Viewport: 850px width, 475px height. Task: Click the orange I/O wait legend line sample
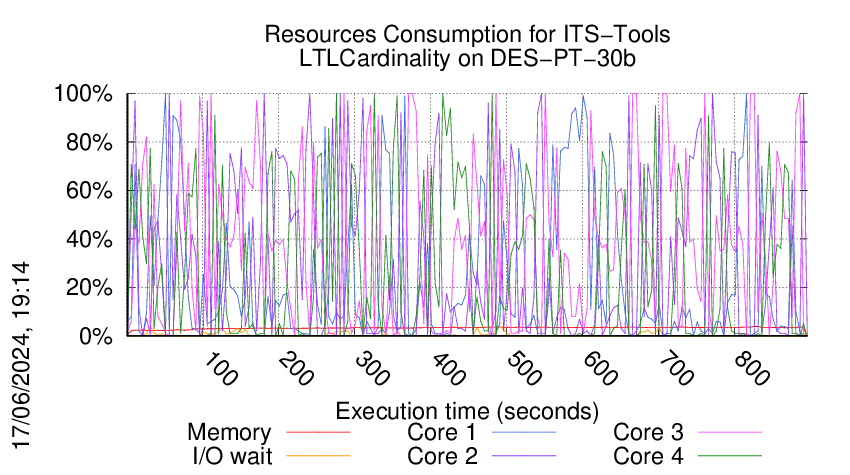318,456
